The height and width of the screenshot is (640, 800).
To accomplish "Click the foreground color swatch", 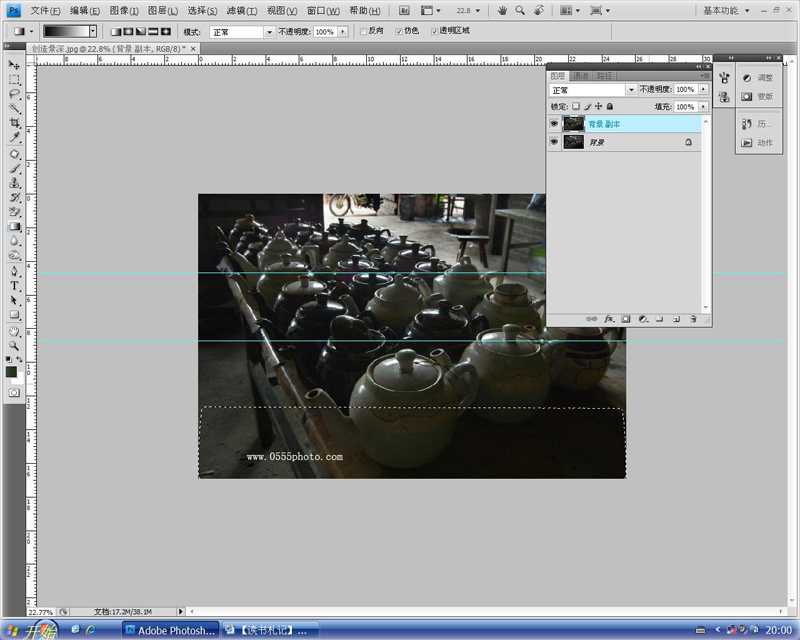I will 11,372.
